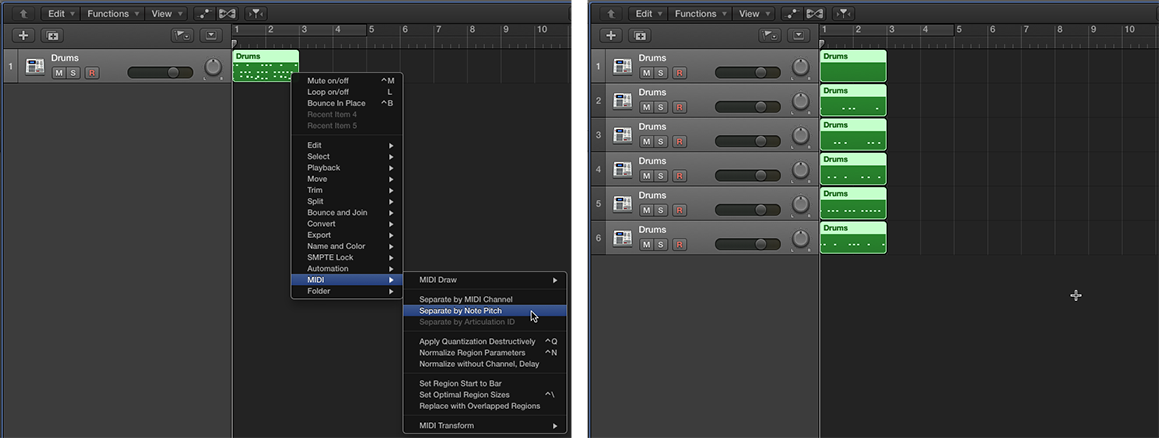Click the duplicate track icon in the six-track window
The height and width of the screenshot is (438, 1159).
[639, 35]
